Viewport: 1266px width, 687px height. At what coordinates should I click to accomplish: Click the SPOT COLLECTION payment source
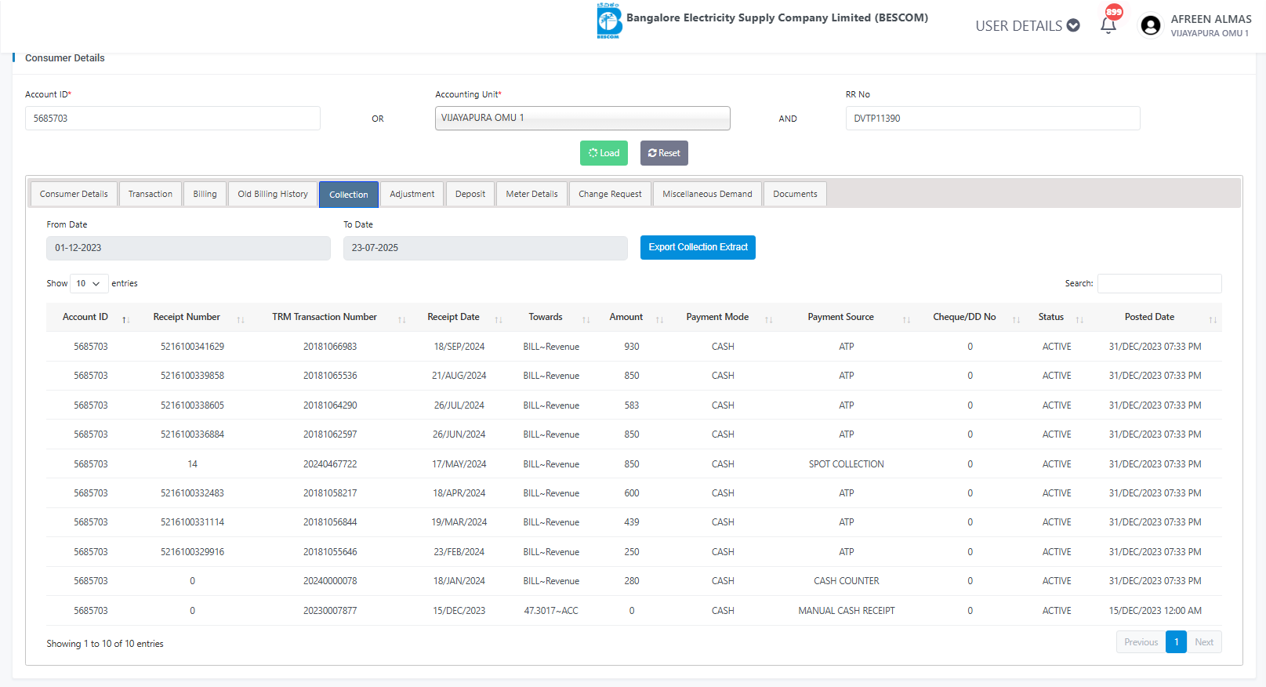[846, 464]
